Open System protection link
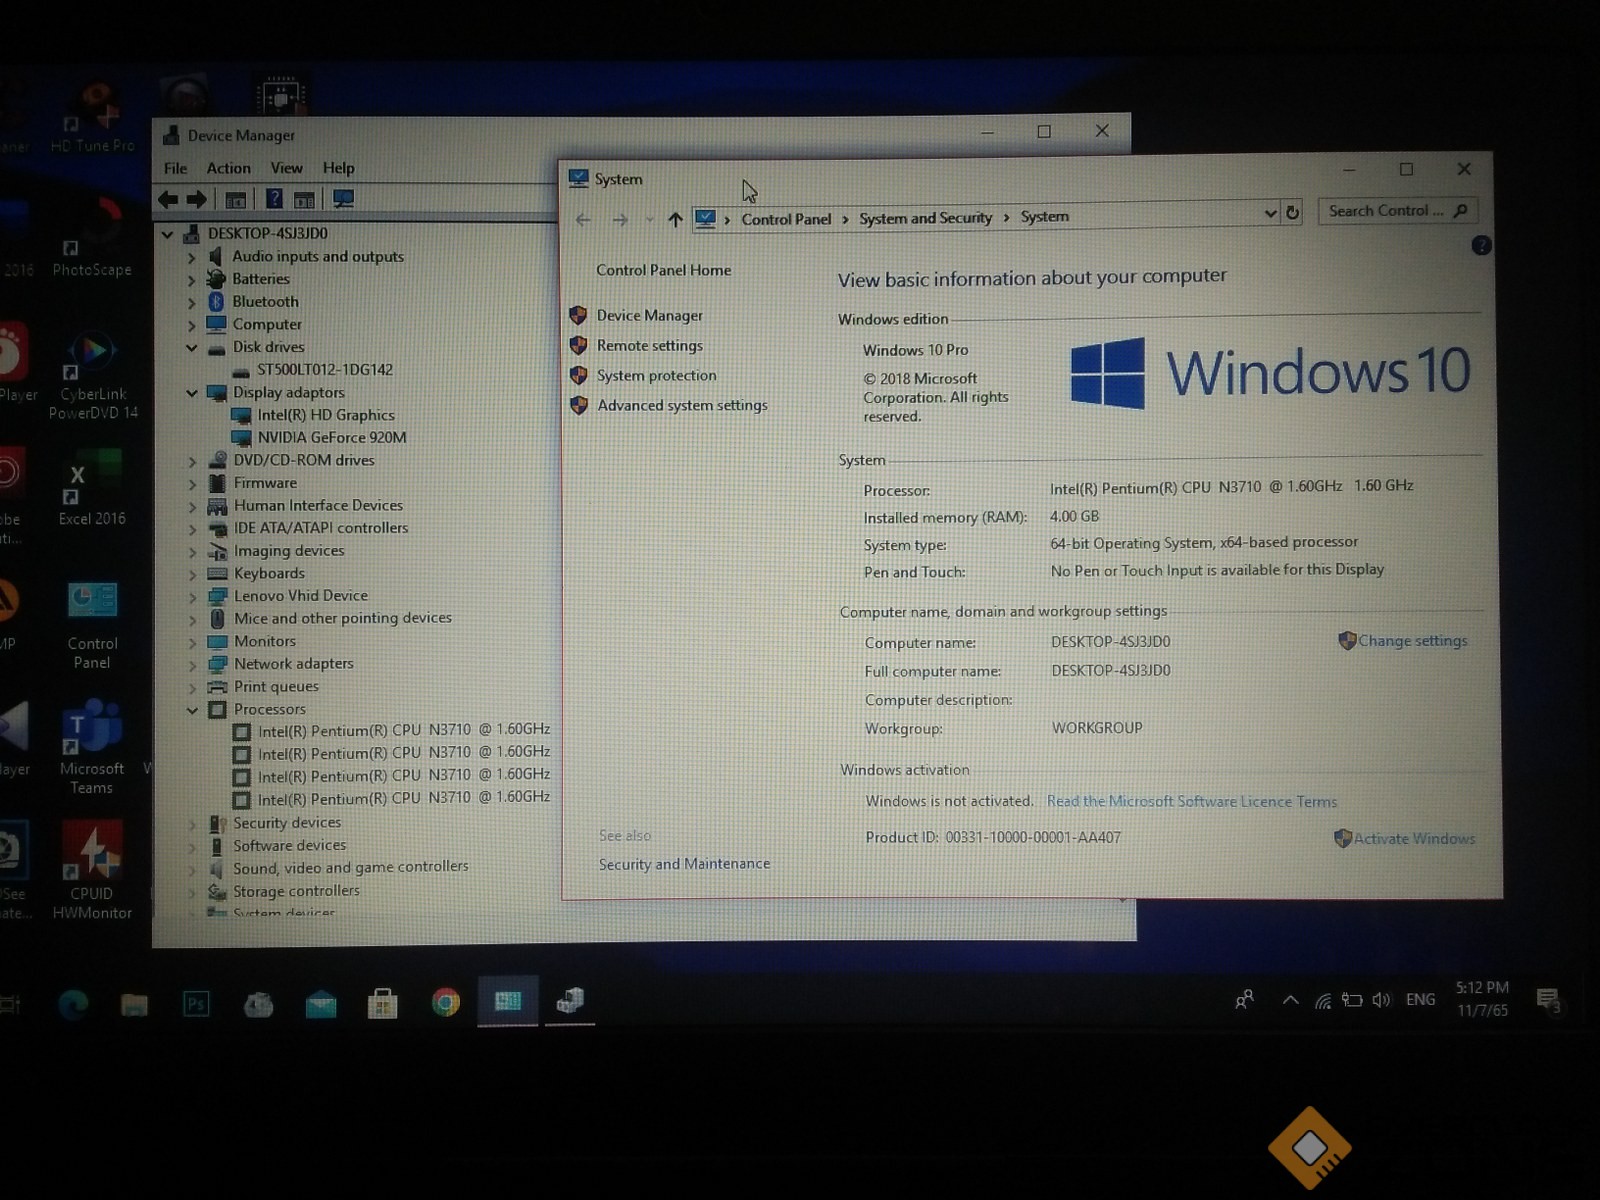The image size is (1600, 1200). pyautogui.click(x=657, y=375)
